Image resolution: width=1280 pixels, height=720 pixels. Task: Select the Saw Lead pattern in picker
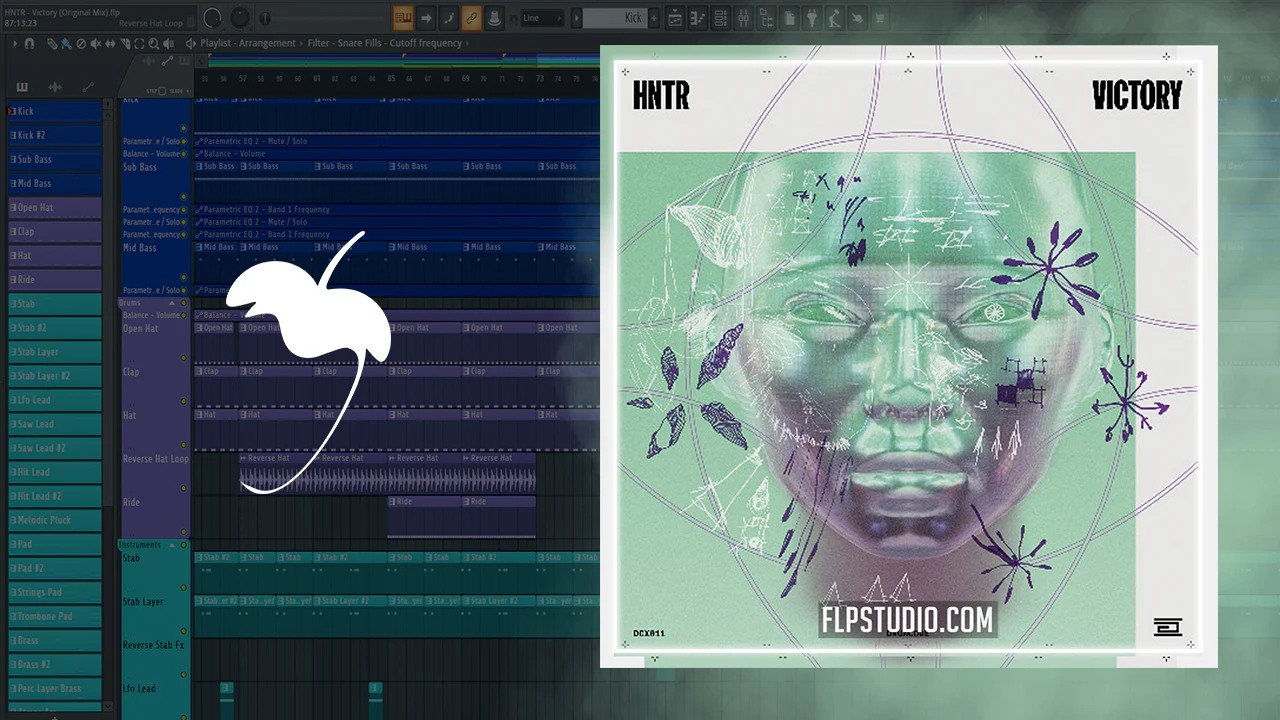coord(55,424)
